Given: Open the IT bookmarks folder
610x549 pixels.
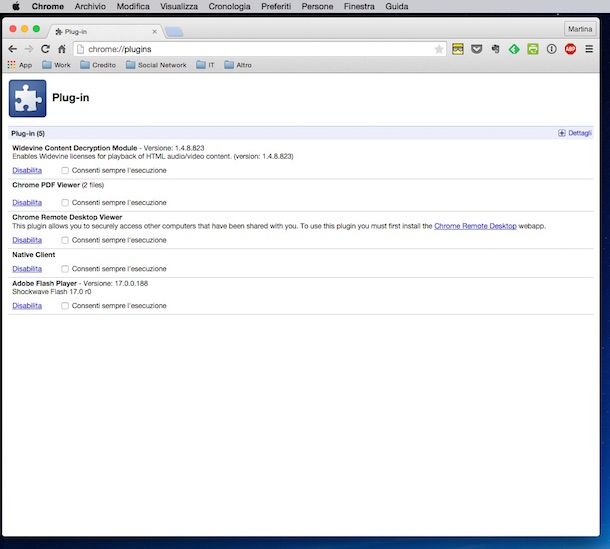Looking at the screenshot, I should [205, 65].
